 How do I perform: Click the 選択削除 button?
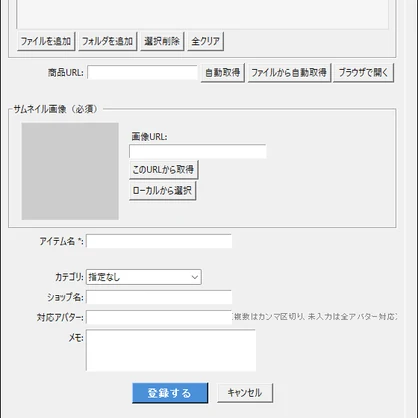click(162, 41)
